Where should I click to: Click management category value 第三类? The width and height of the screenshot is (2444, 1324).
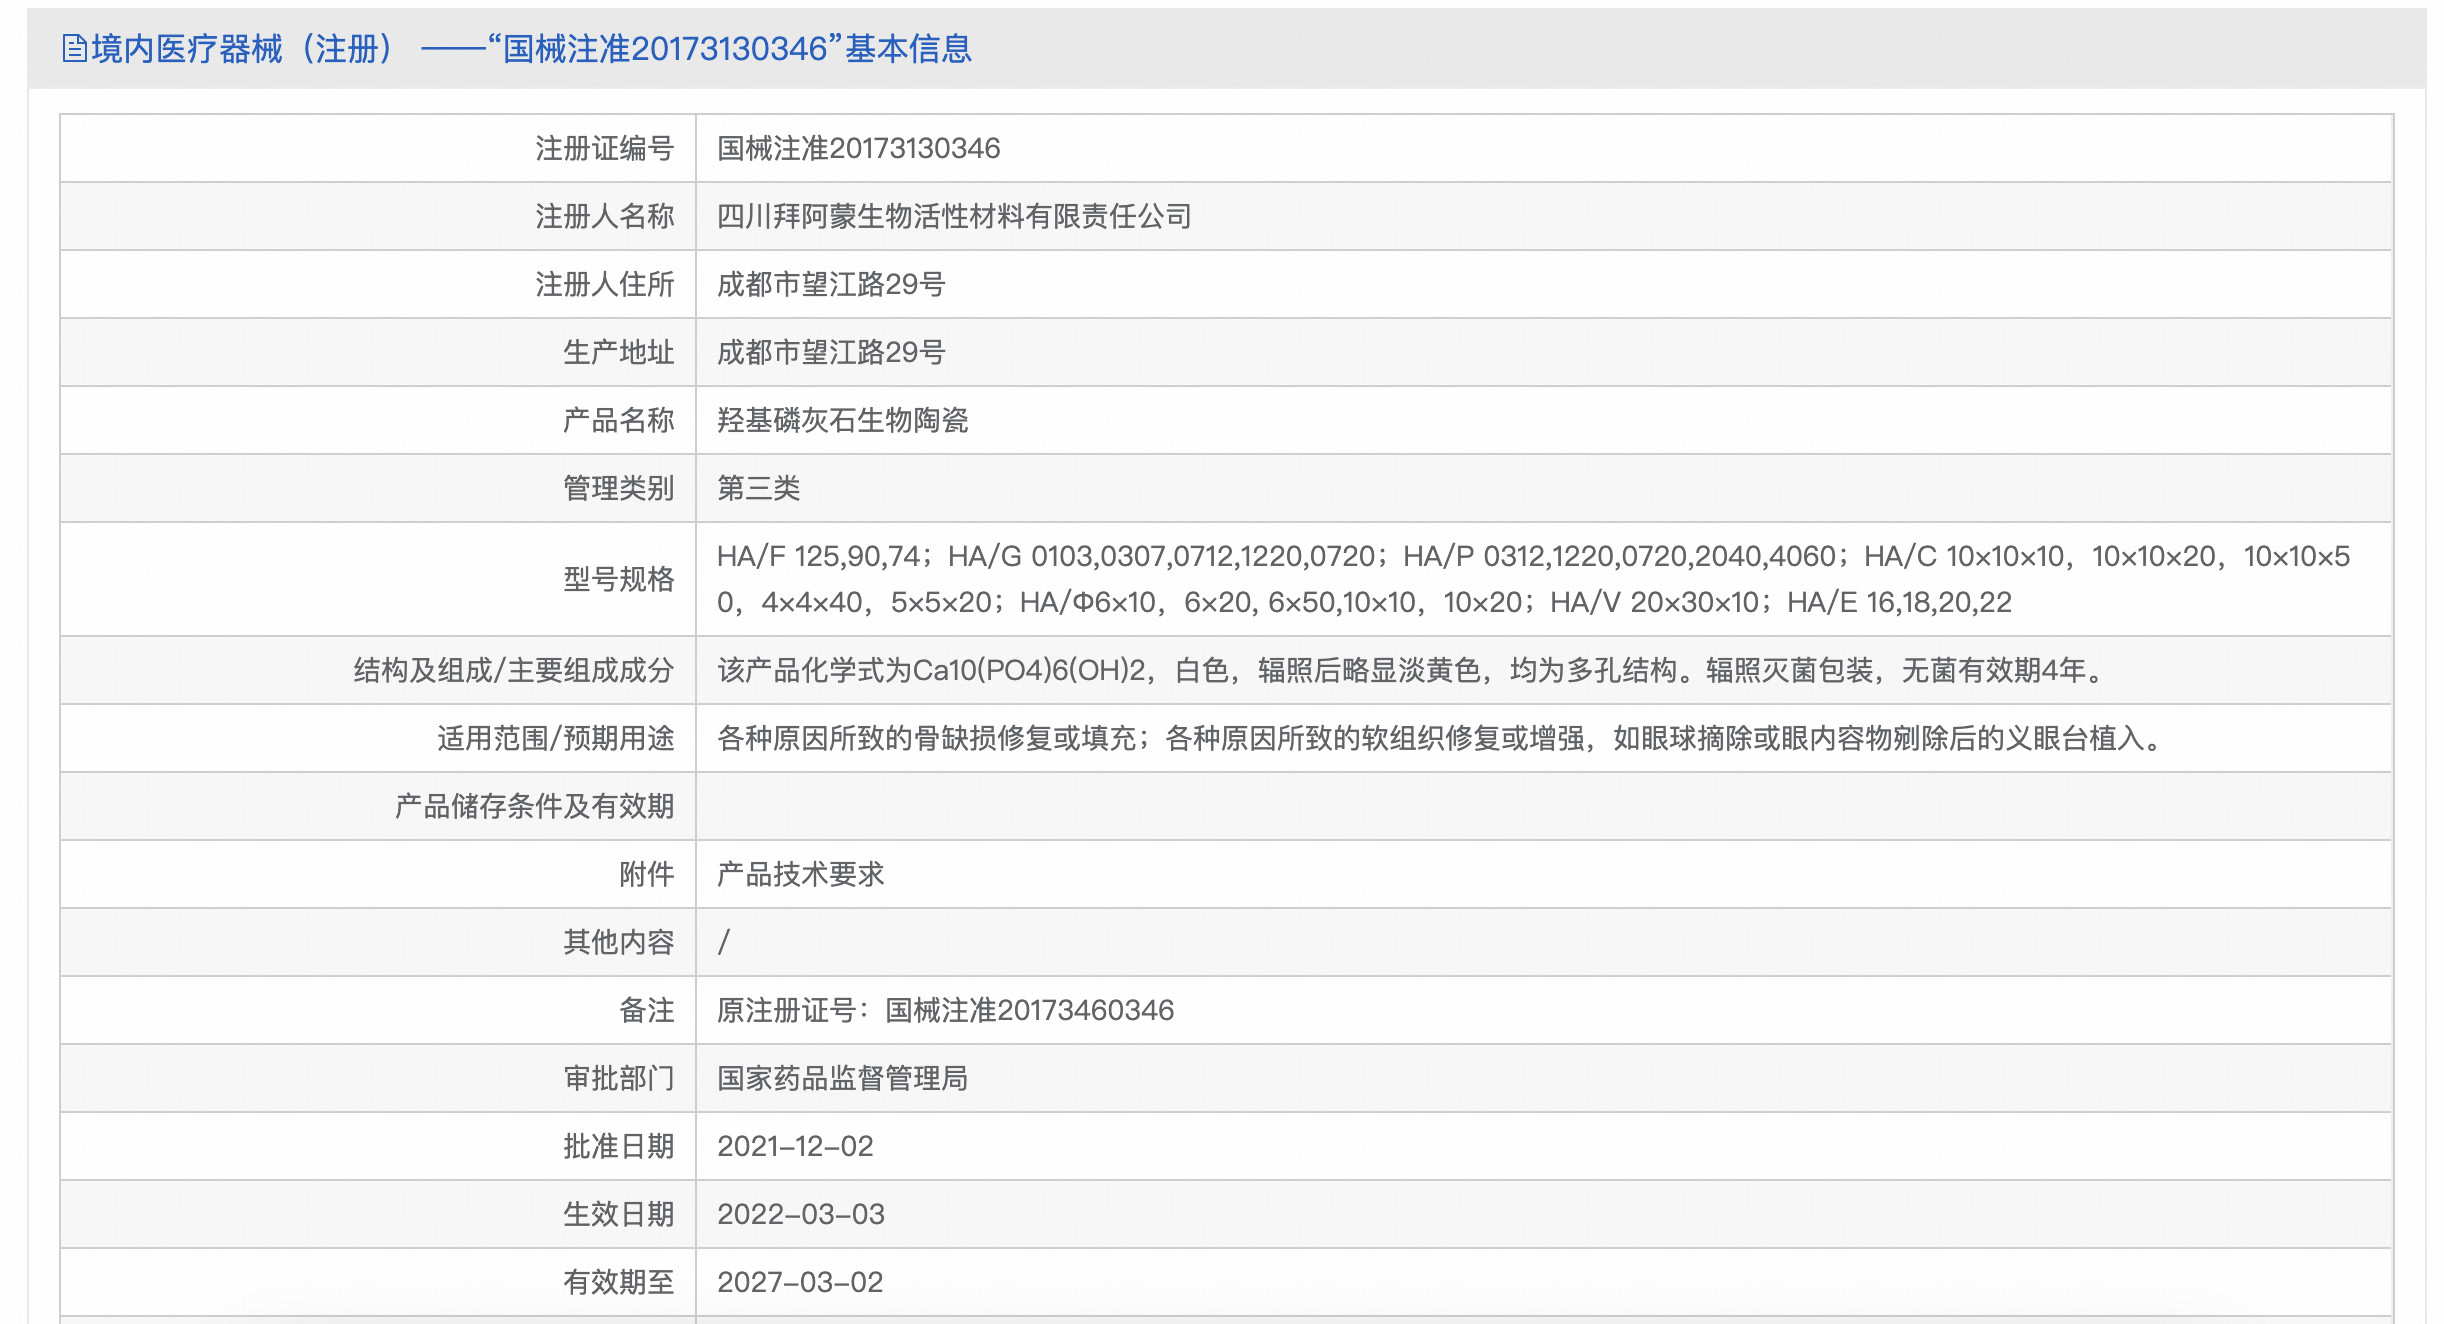click(x=758, y=488)
